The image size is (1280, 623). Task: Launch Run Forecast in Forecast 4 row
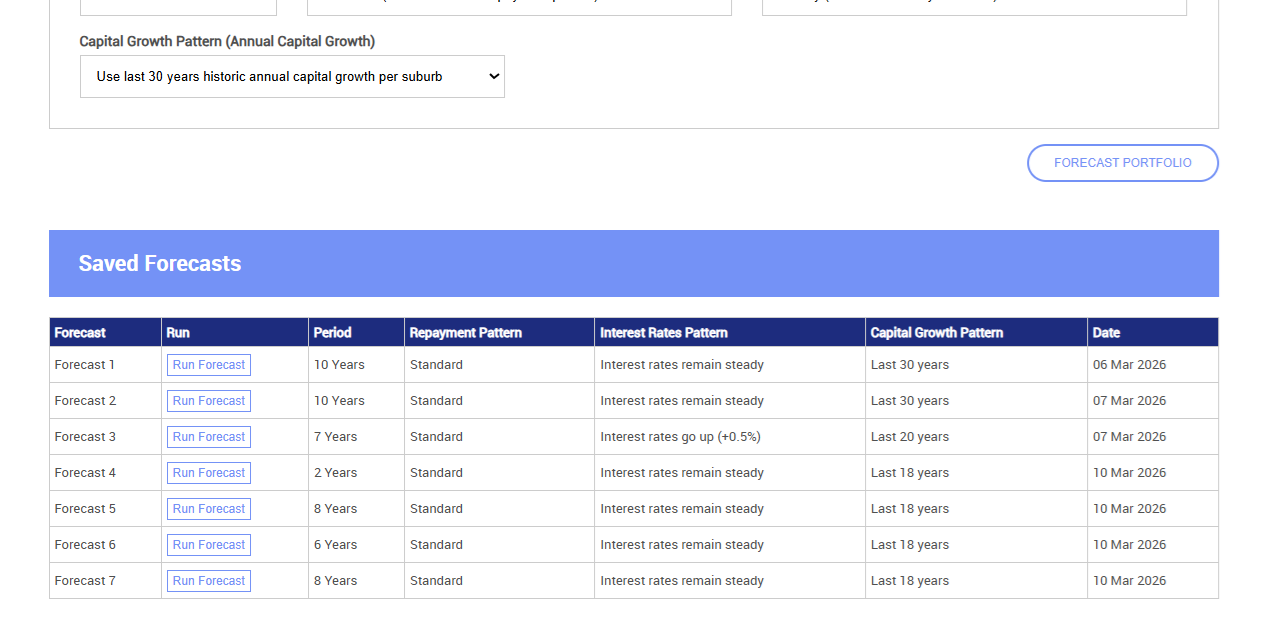pos(209,473)
